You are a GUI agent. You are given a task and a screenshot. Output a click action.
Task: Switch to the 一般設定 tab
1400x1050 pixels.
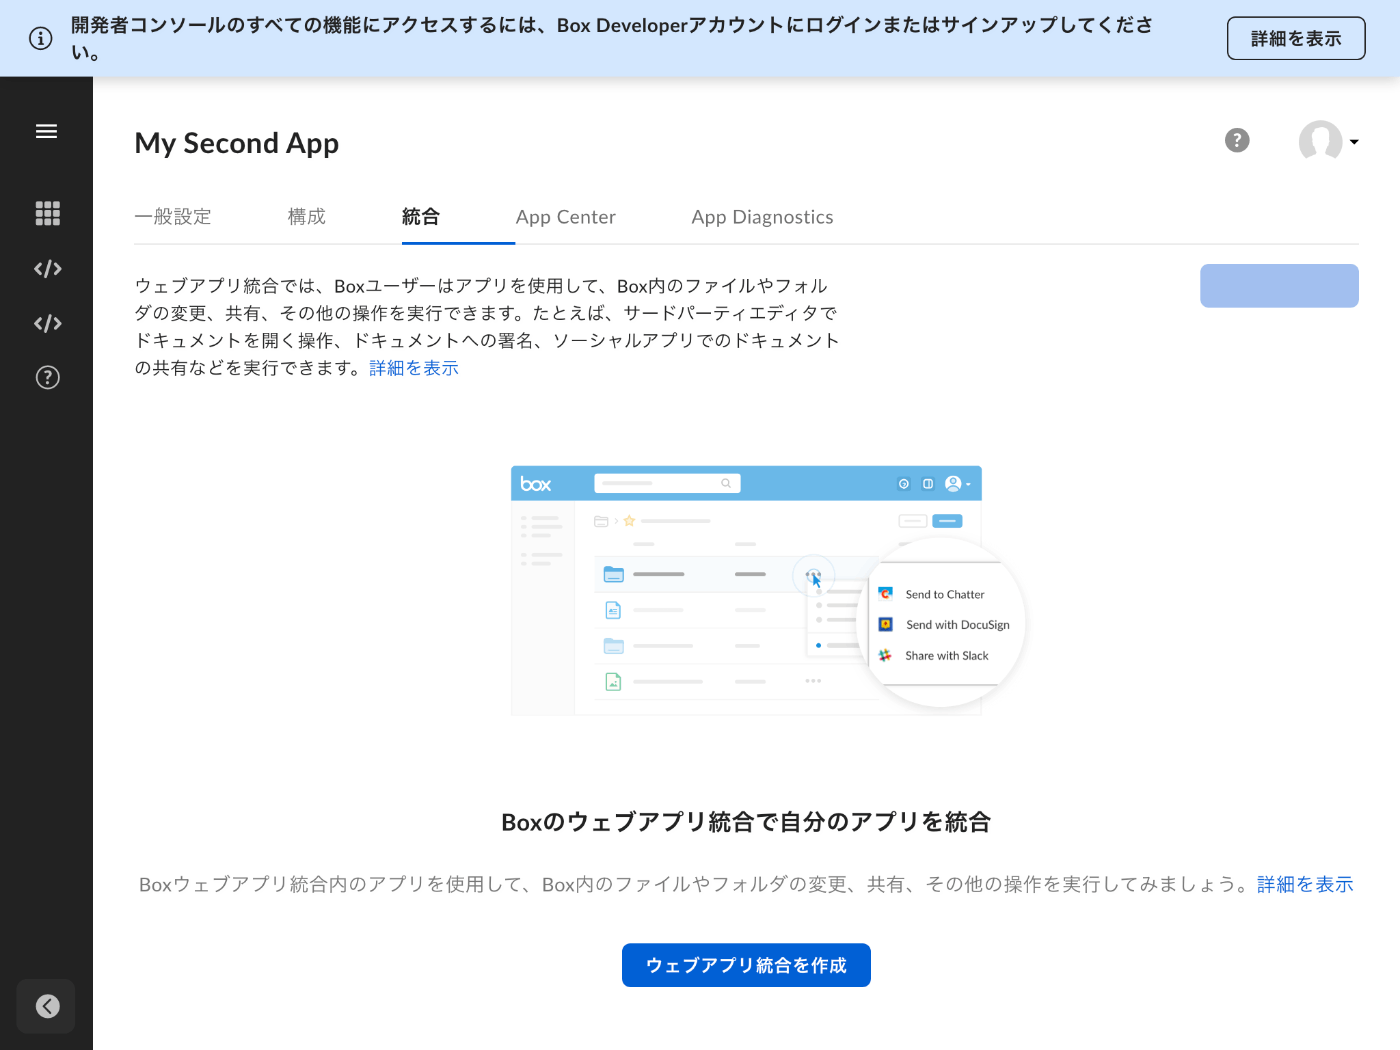(x=173, y=217)
